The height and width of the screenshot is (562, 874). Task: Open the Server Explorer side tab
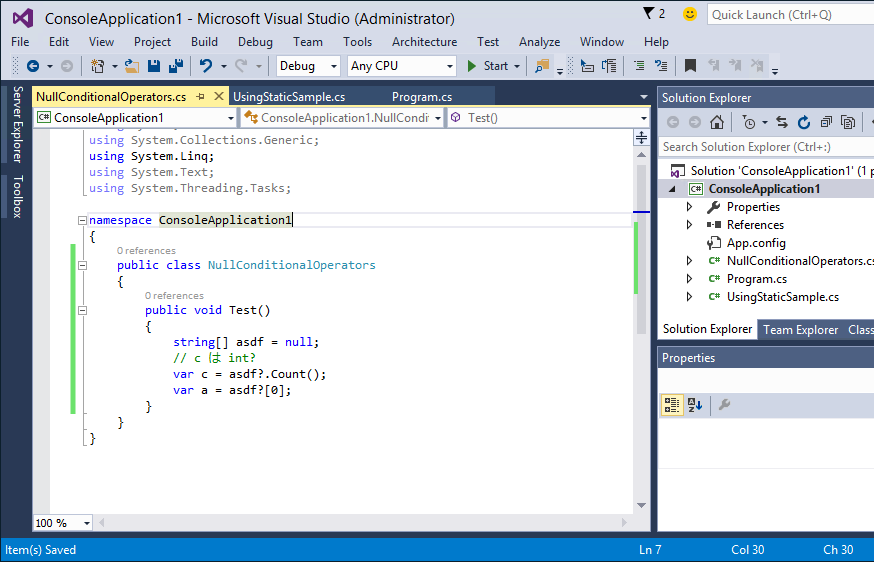18,124
